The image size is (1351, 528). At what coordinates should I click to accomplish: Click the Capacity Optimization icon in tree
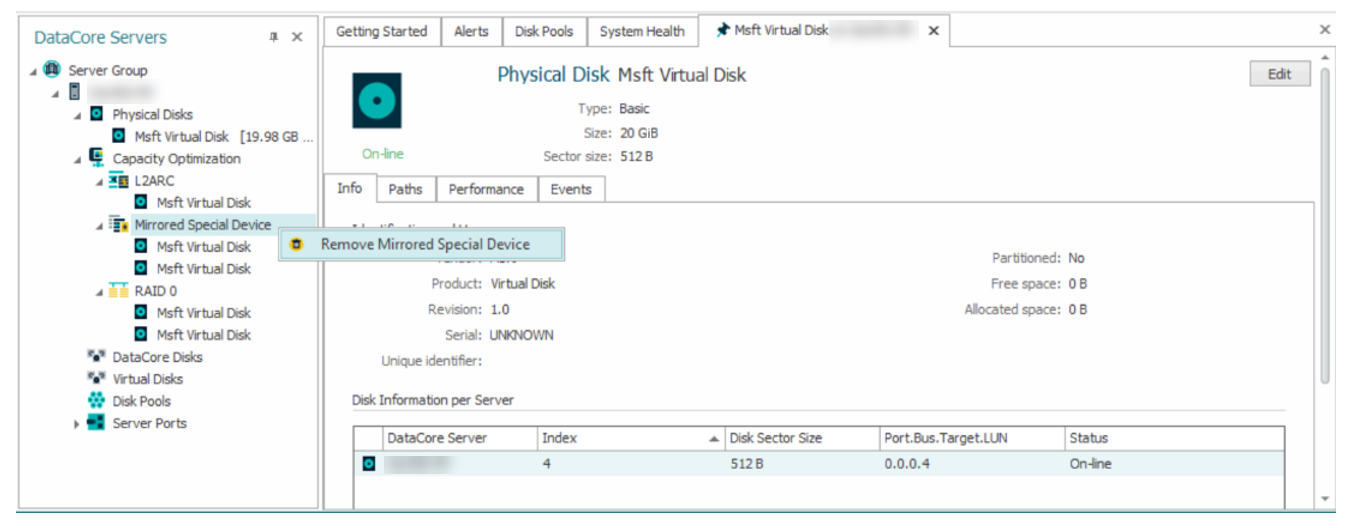(97, 158)
